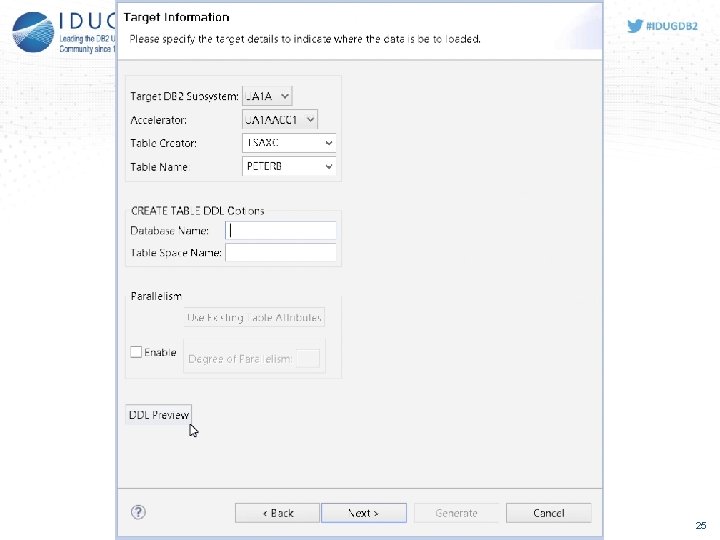Click the #IDUGDB2 hashtag text

pyautogui.click(x=672, y=26)
